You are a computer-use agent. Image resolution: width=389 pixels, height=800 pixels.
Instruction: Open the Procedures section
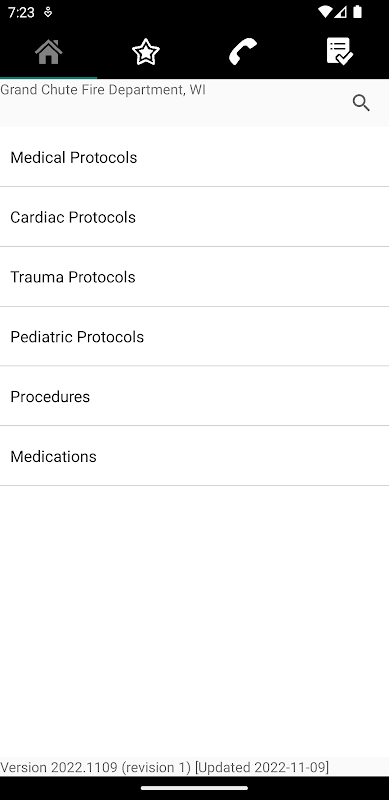[194, 396]
